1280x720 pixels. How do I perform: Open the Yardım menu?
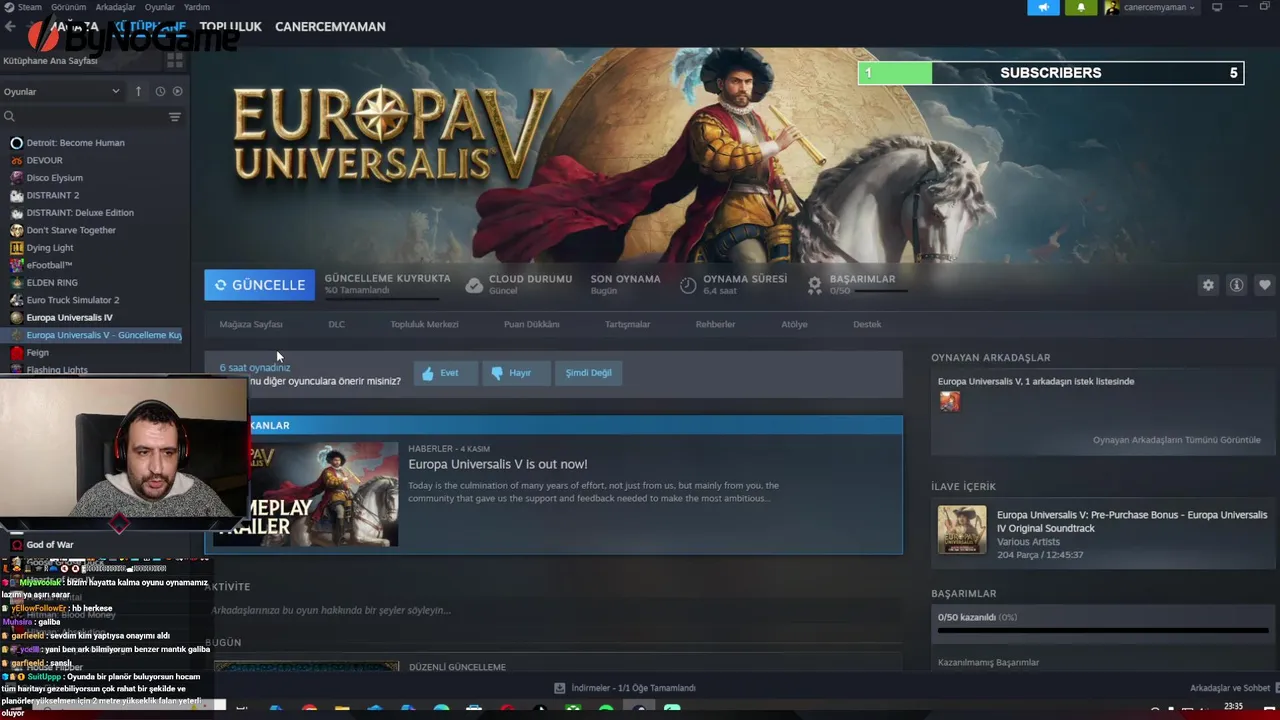tap(197, 7)
